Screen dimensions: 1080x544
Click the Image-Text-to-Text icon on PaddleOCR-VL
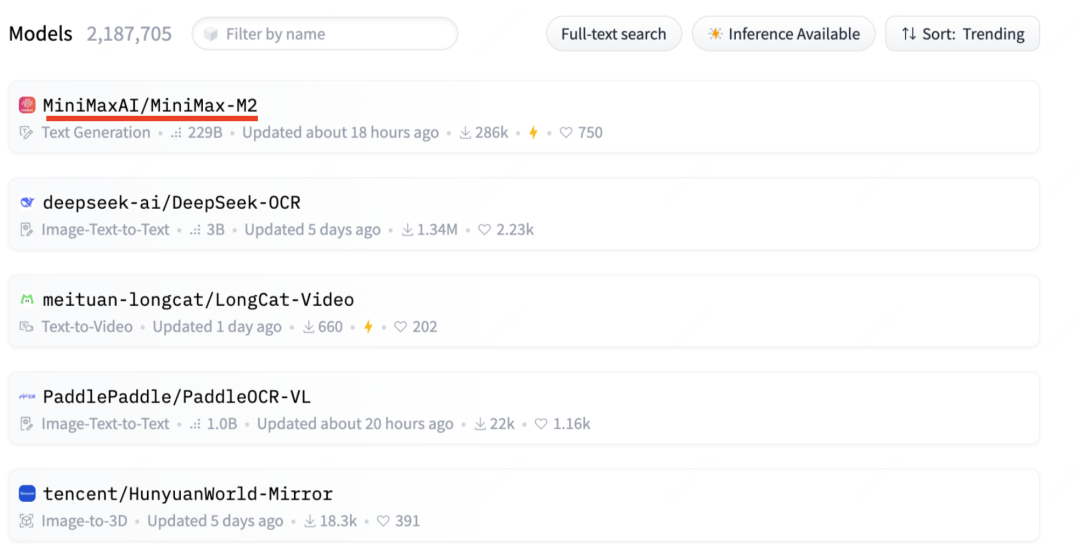click(26, 424)
